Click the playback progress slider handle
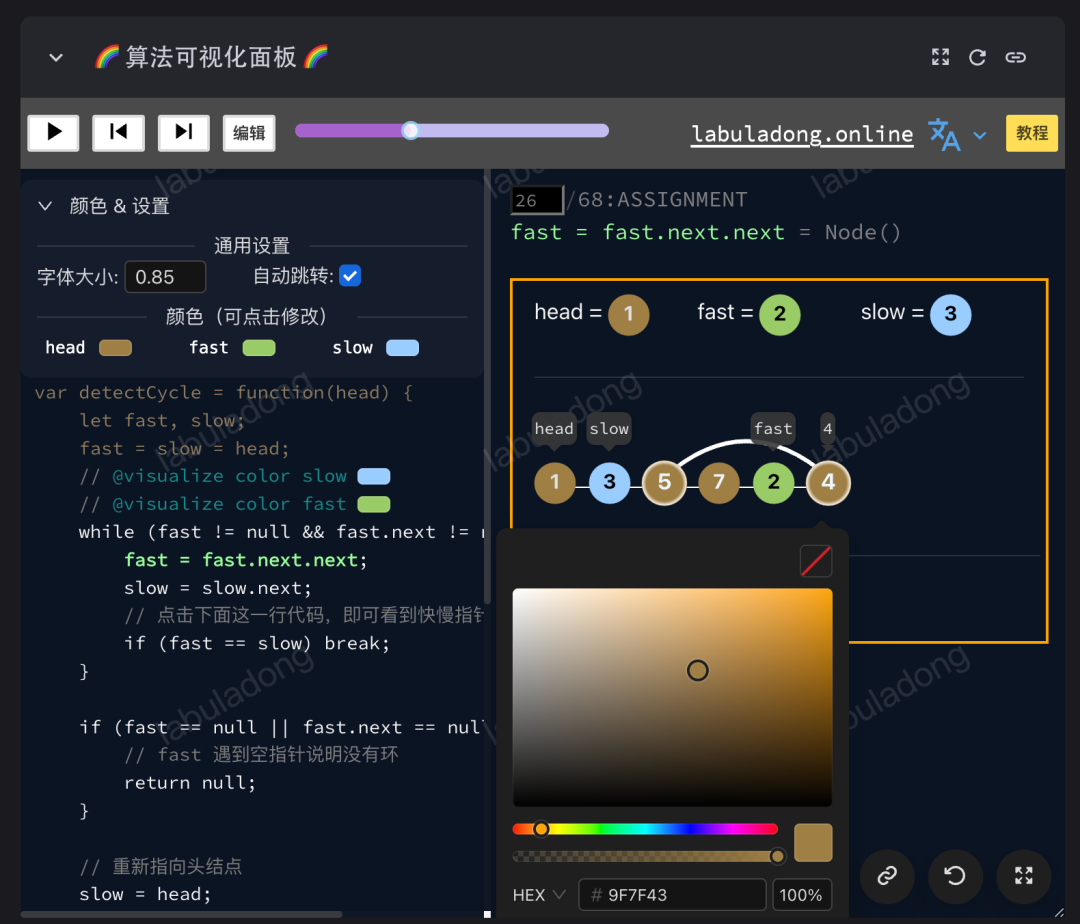The image size is (1080, 924). coord(411,130)
